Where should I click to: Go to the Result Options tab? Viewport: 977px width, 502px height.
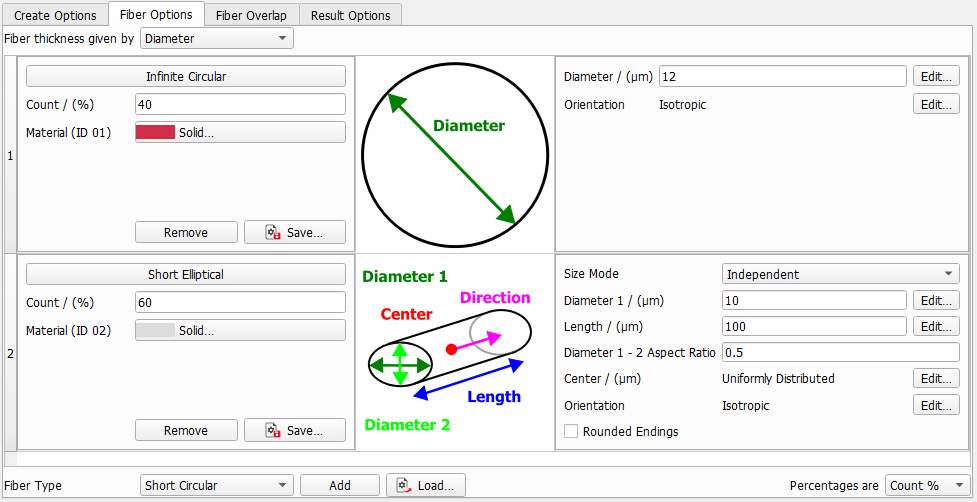pos(351,15)
